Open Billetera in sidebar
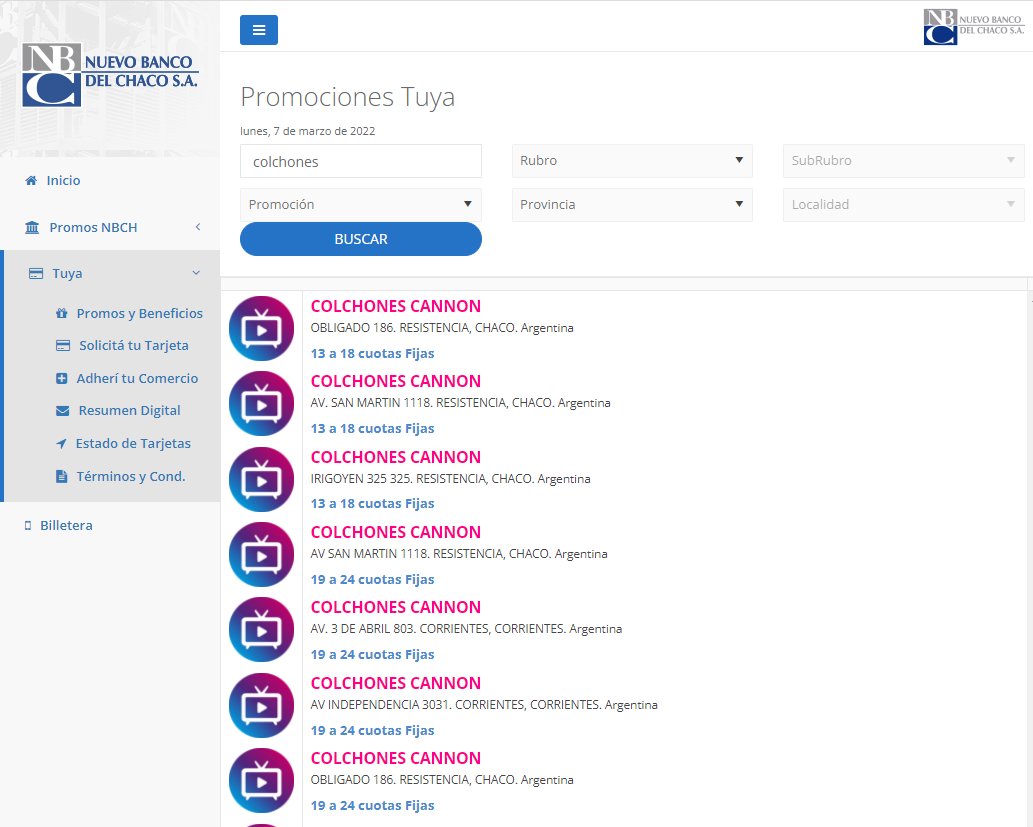The height and width of the screenshot is (827, 1033). click(x=66, y=526)
